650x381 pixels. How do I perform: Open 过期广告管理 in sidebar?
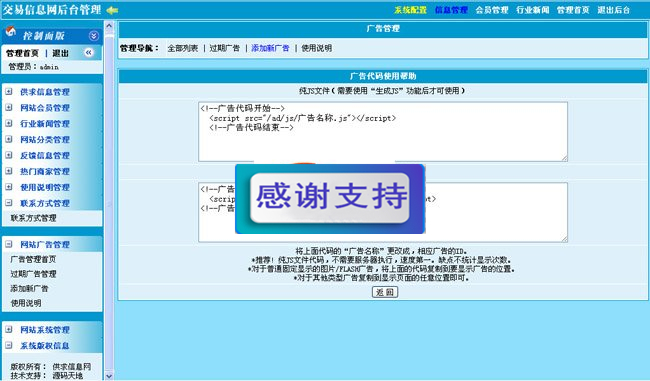tap(33, 274)
